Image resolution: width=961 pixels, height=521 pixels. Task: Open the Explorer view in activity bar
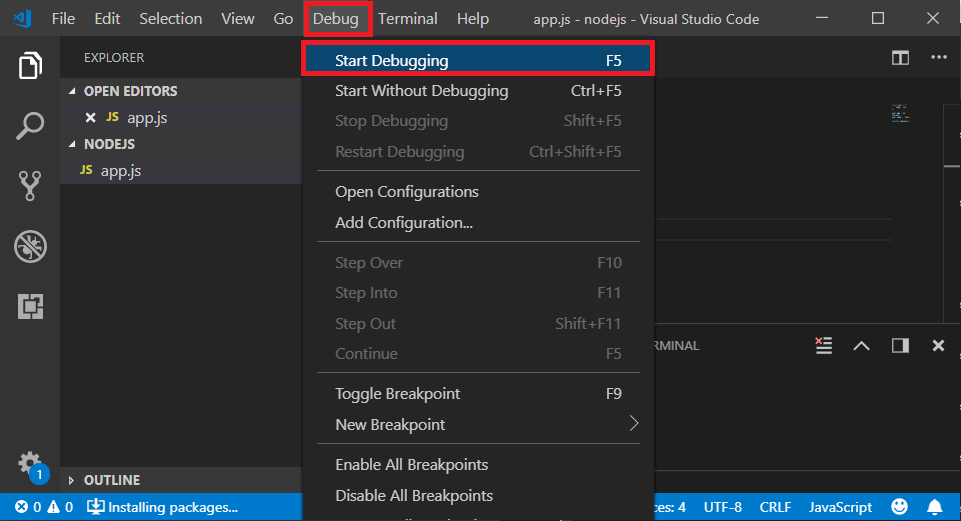point(30,65)
